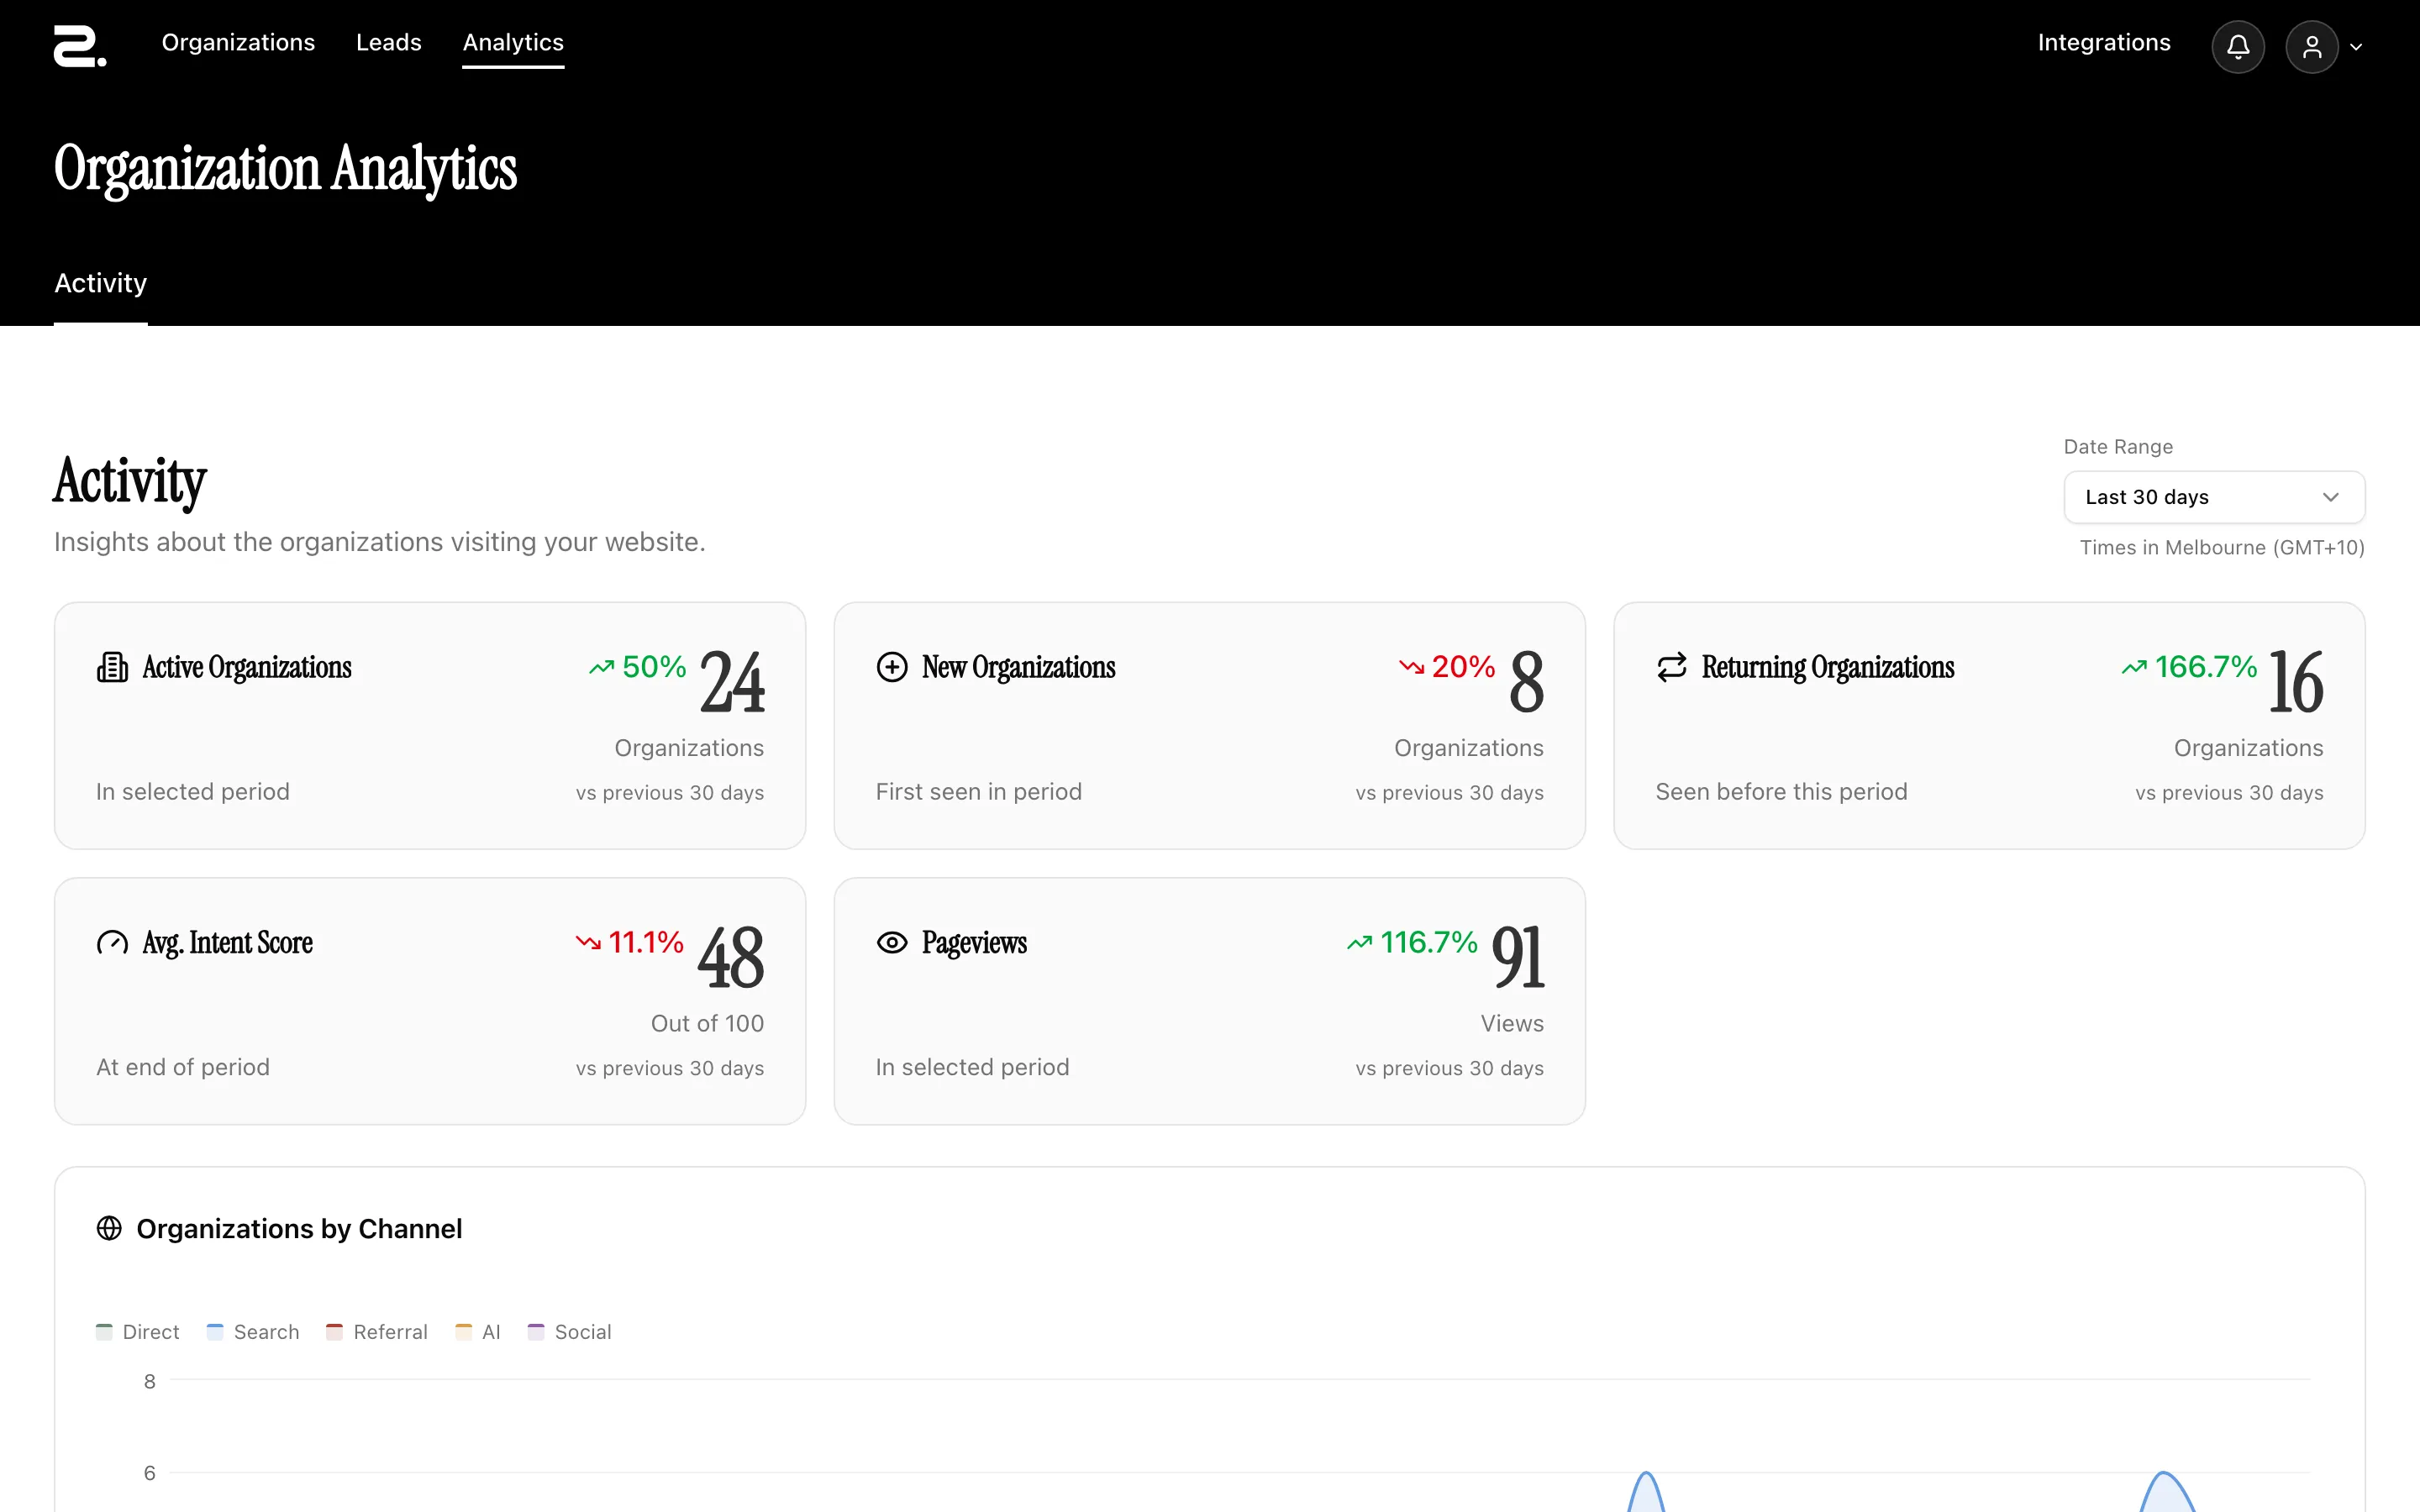Click the Returning Organizations value 16
The height and width of the screenshot is (1512, 2420).
tap(2296, 682)
